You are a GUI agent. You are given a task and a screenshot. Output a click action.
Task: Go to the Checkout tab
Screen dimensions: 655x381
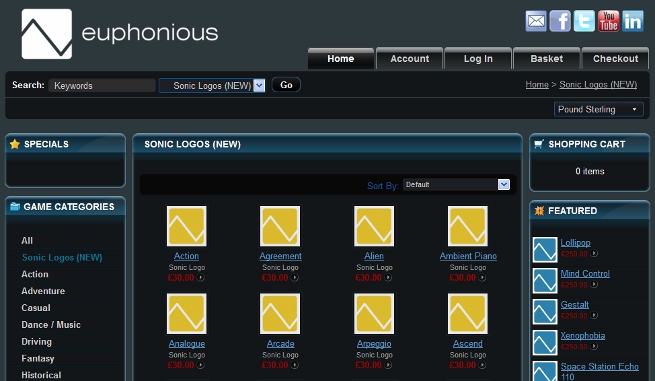(x=615, y=58)
